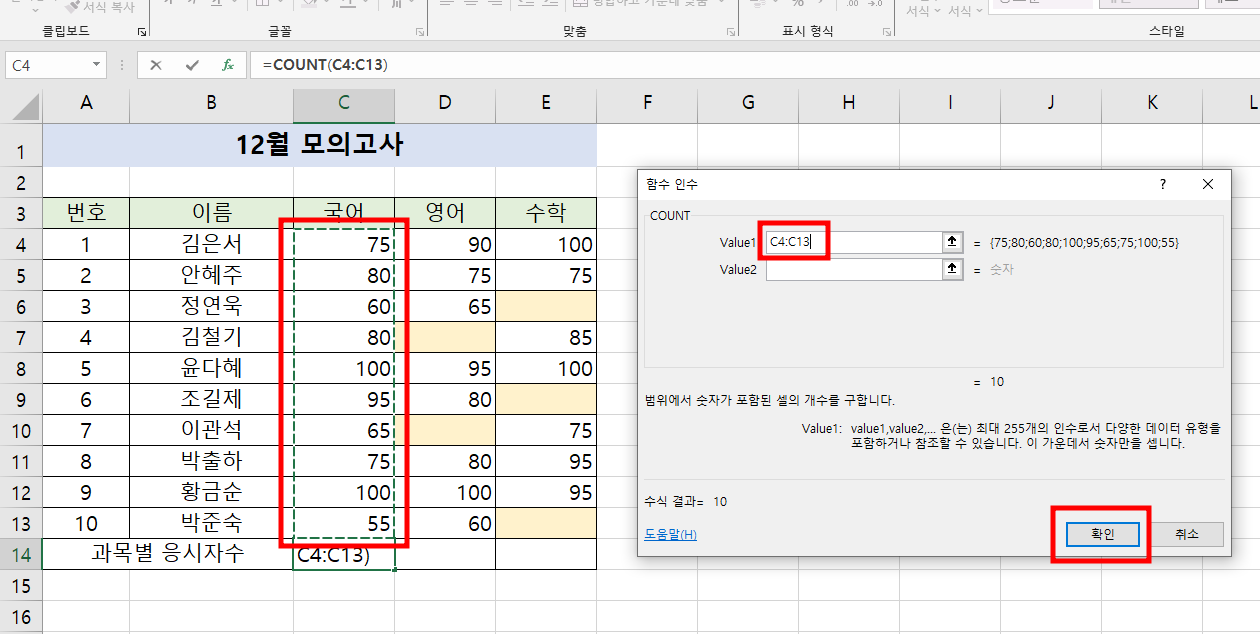Close the 함수 인수 dialog with X
This screenshot has width=1260, height=634.
(x=1208, y=185)
